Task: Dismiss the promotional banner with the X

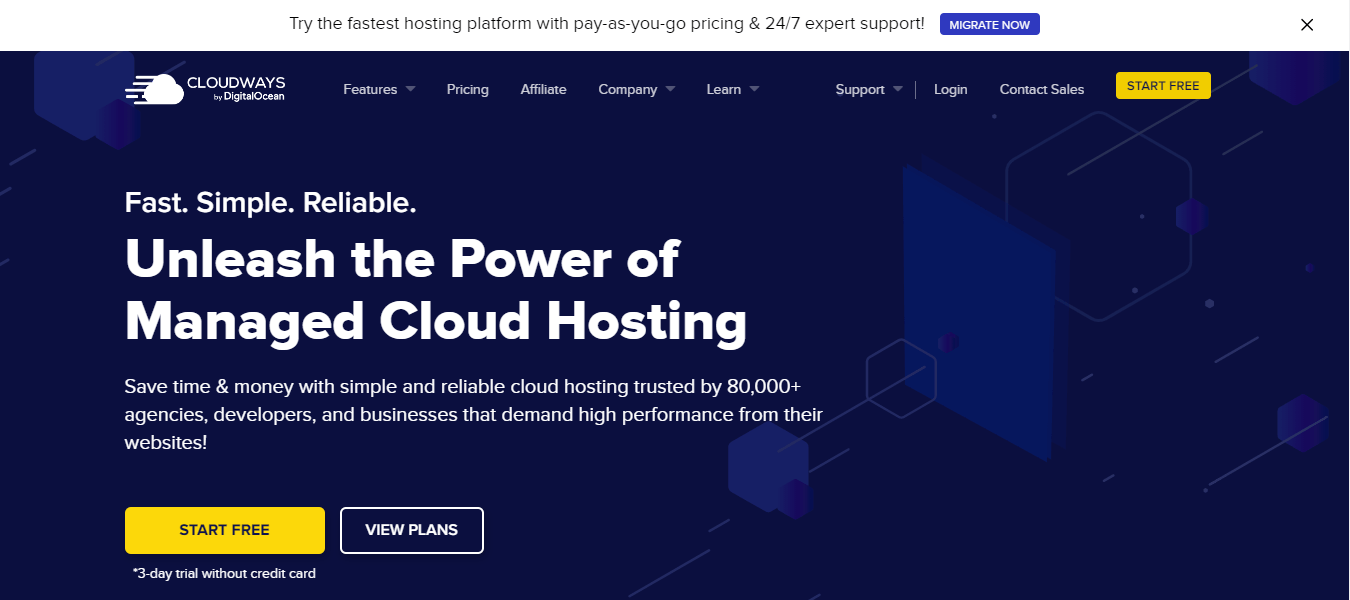Action: (1307, 24)
